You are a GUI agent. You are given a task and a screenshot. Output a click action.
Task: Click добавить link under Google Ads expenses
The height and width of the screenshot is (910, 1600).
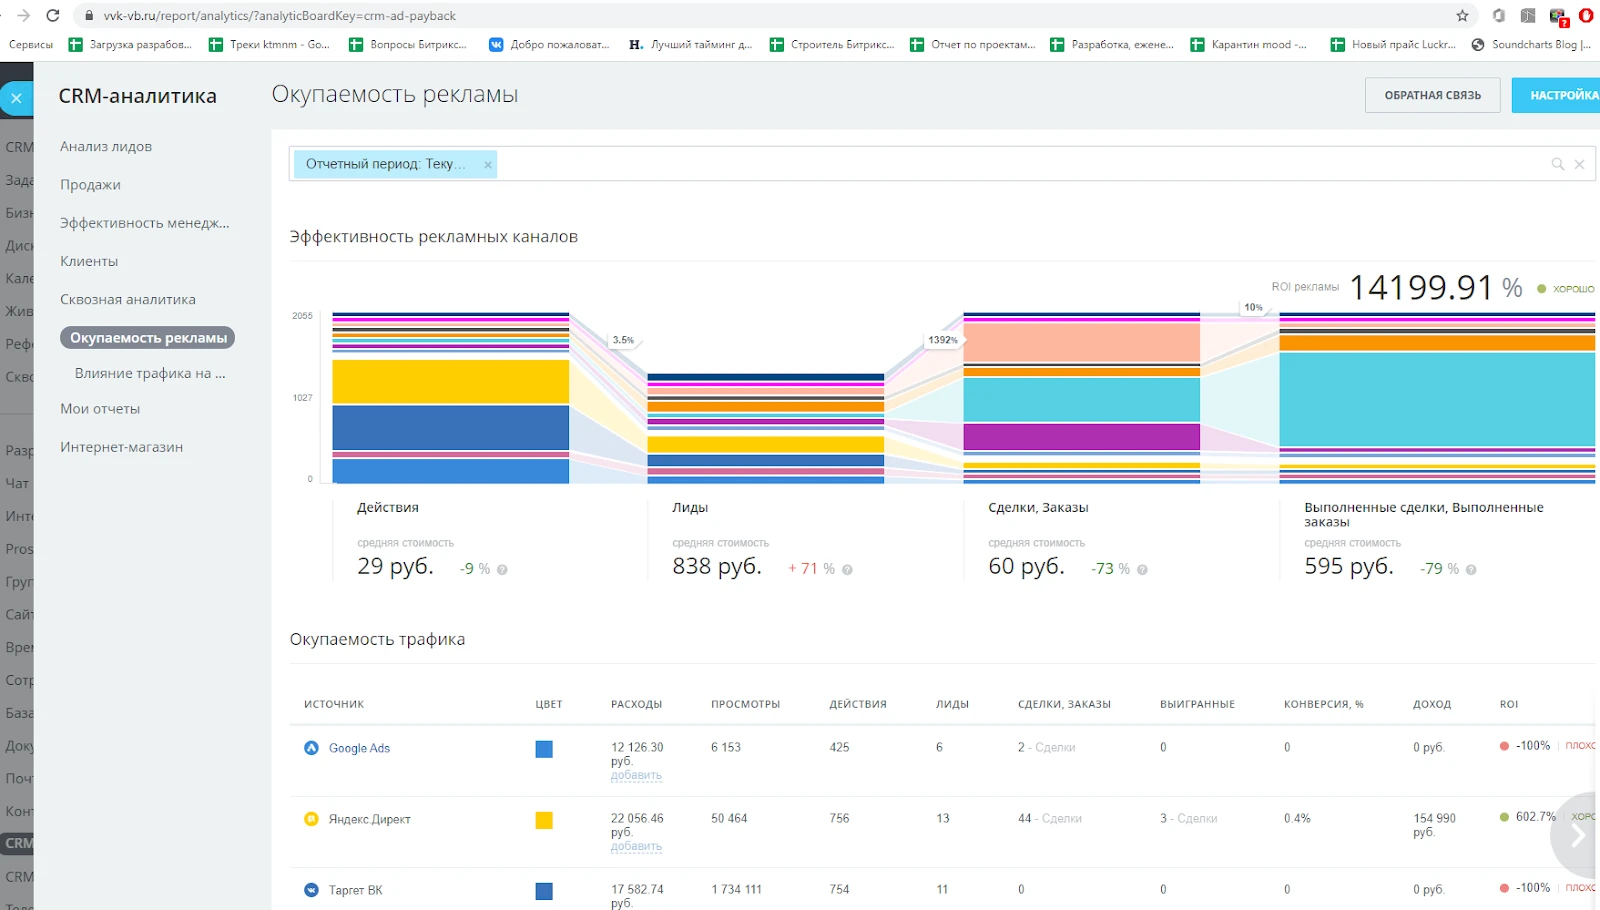(636, 775)
